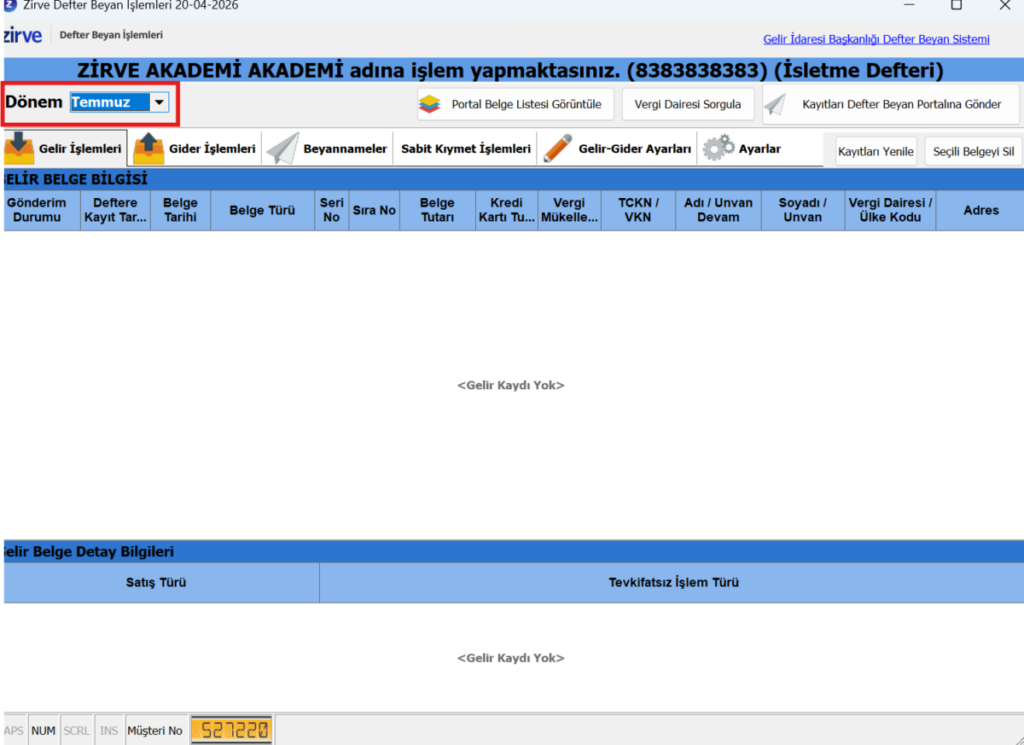The width and height of the screenshot is (1024, 745).
Task: Click Vergi Dairesi Sorgula button
Action: point(688,104)
